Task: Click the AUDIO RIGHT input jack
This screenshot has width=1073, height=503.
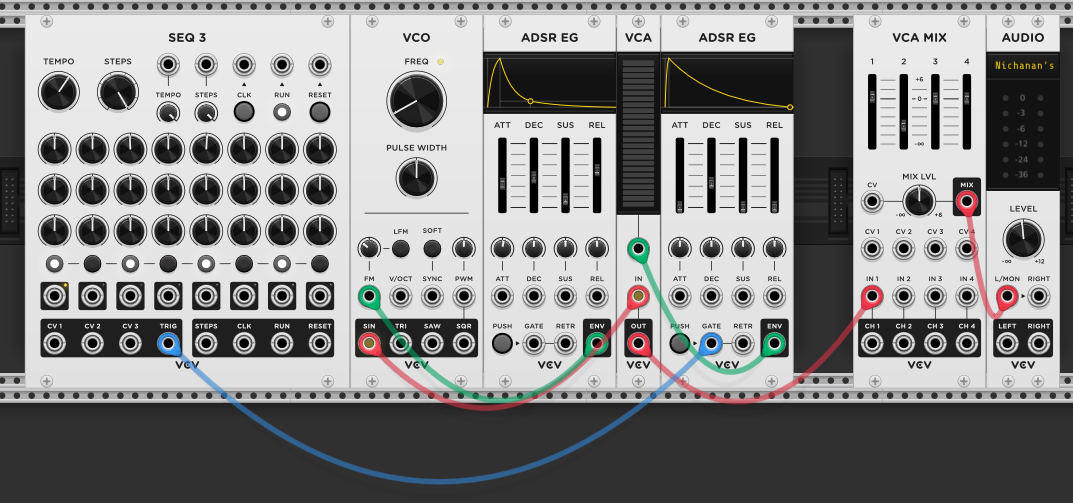Action: click(1038, 296)
